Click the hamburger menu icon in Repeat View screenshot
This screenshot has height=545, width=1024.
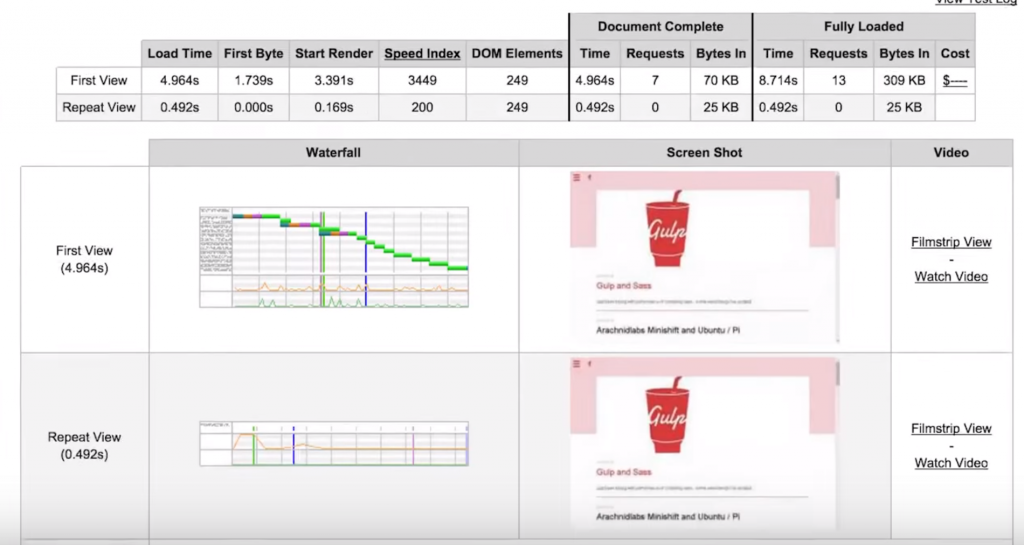tap(576, 364)
